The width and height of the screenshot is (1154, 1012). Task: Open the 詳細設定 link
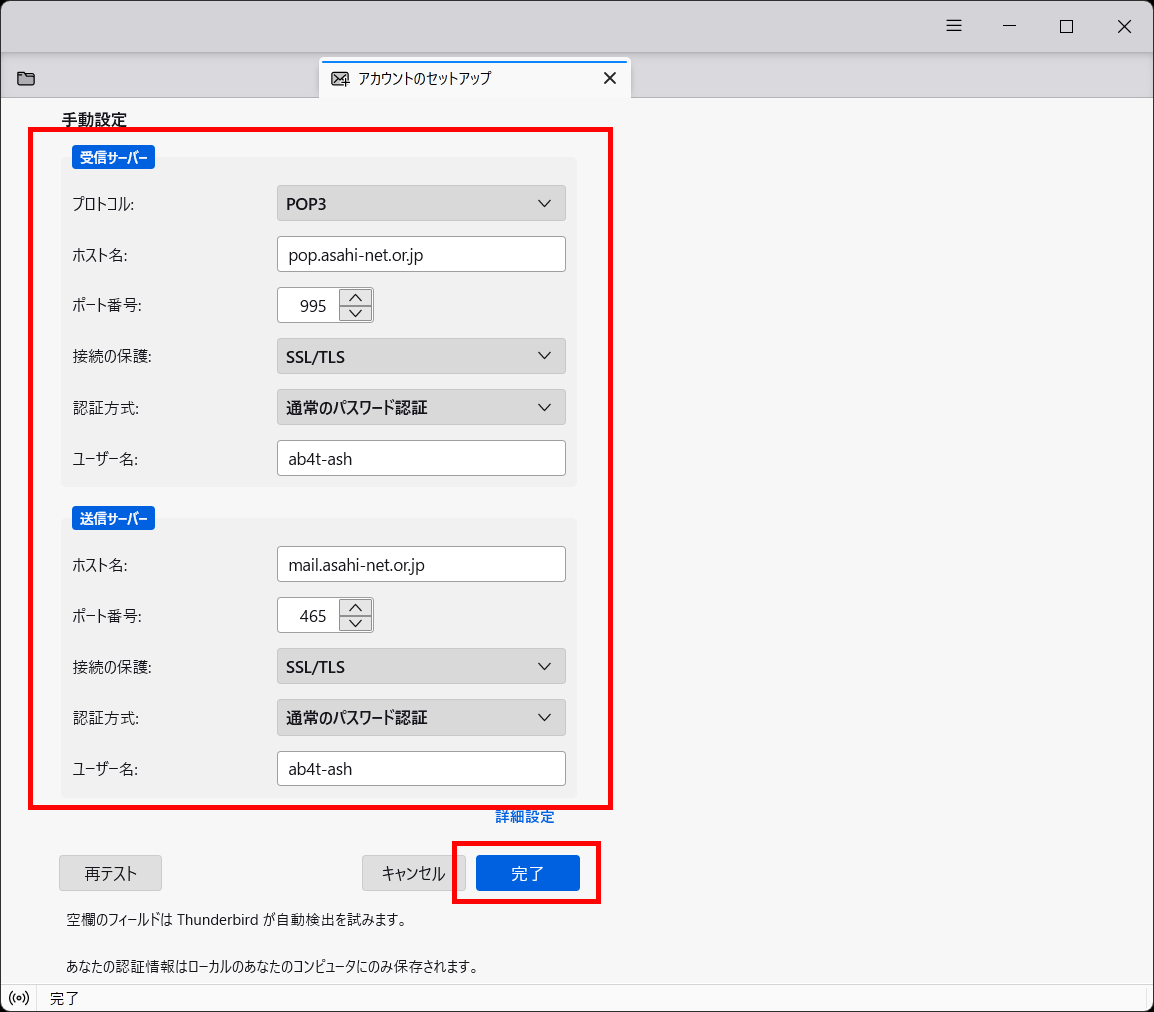[525, 817]
